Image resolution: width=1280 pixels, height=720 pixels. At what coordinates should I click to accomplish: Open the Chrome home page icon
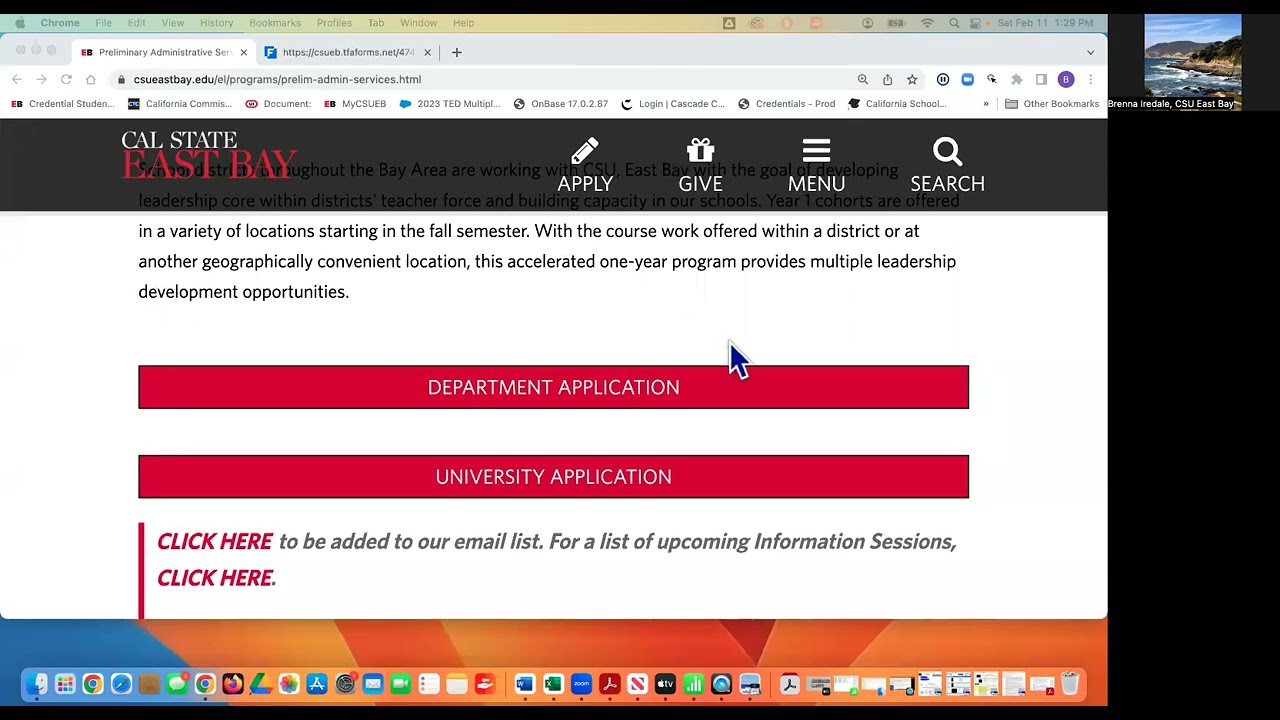(91, 79)
